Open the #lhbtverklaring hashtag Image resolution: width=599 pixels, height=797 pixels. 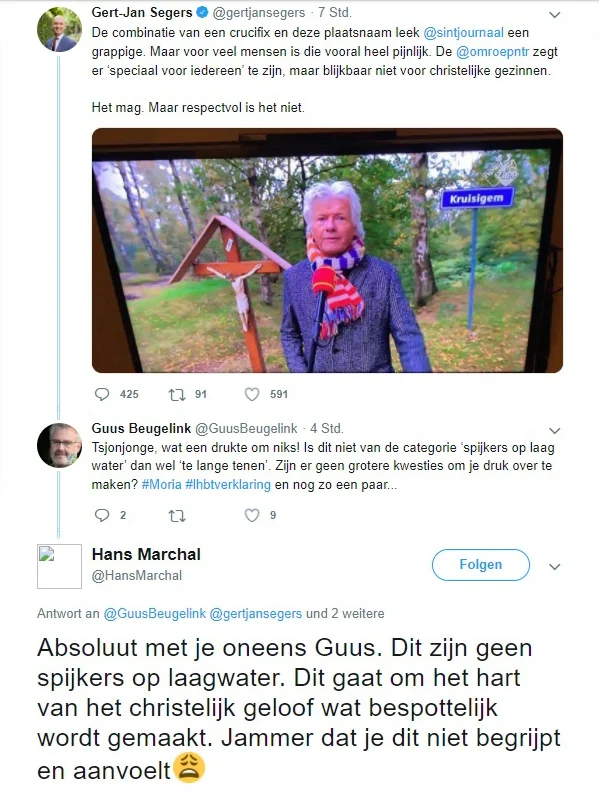[x=228, y=484]
